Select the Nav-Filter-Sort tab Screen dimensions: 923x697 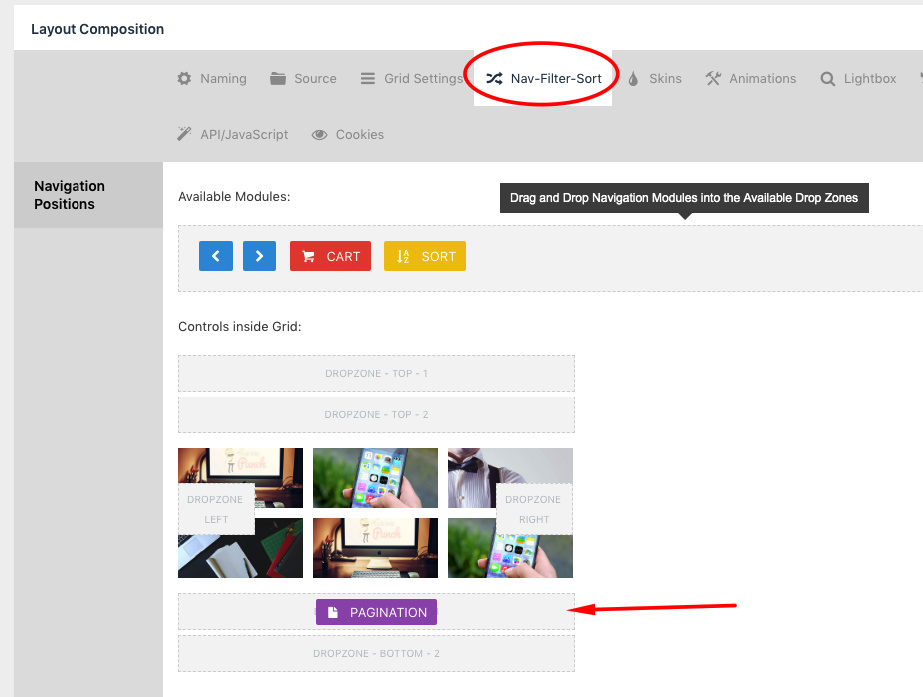click(543, 78)
